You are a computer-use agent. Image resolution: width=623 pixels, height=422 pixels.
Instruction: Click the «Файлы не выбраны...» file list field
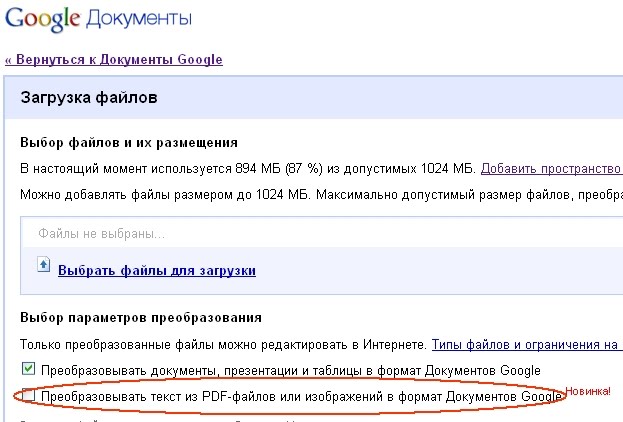pyautogui.click(x=322, y=233)
